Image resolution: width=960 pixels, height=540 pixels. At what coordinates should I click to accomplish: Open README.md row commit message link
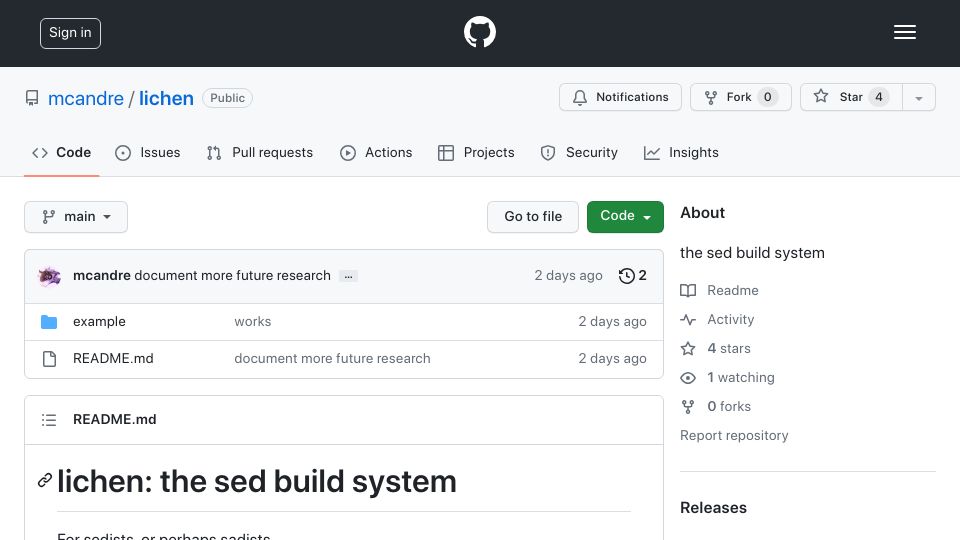[x=332, y=358]
